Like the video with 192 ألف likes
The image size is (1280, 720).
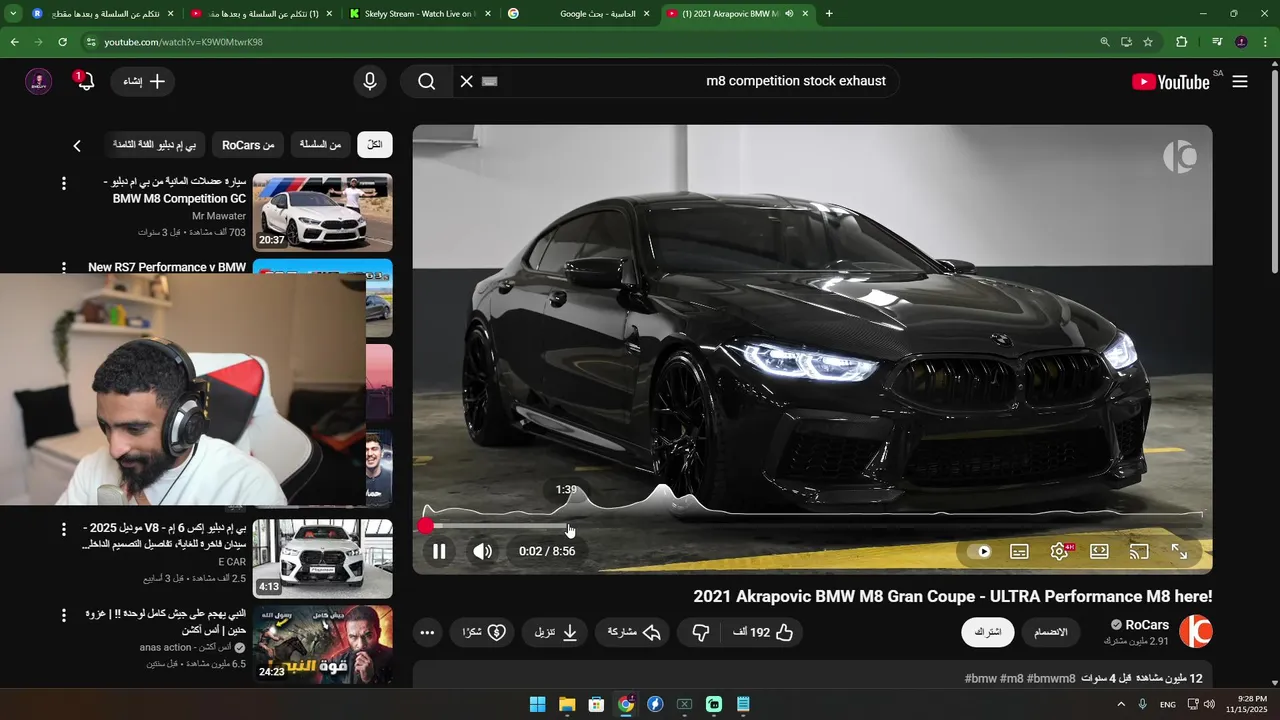tap(763, 632)
